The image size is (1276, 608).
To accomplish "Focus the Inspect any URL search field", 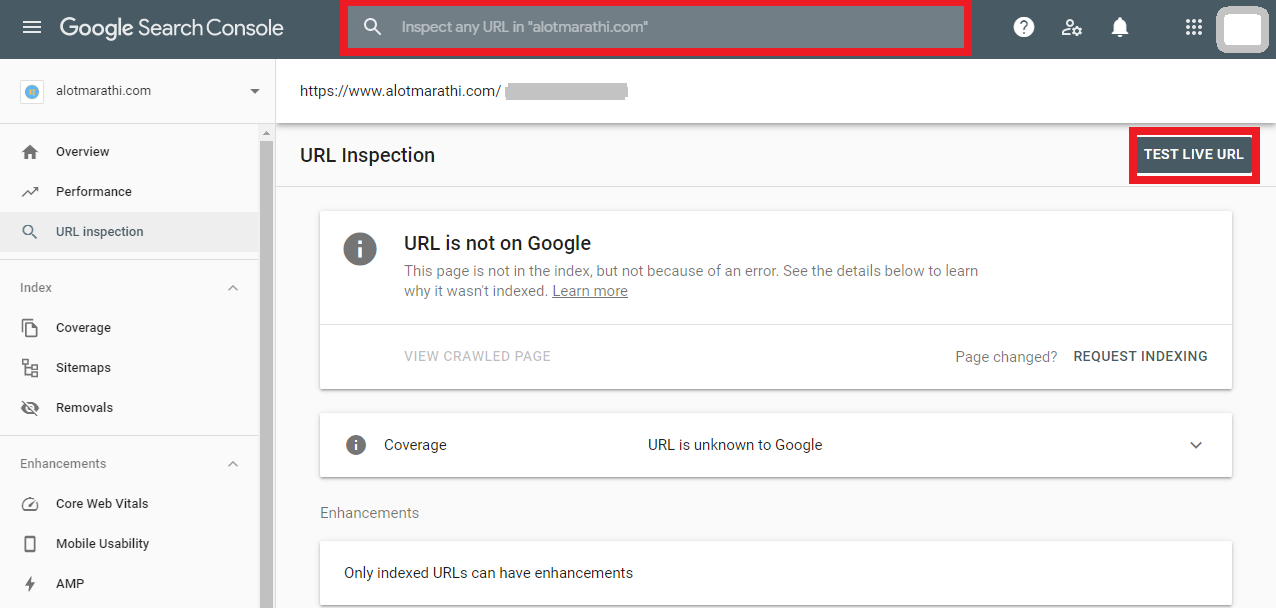I will 656,28.
